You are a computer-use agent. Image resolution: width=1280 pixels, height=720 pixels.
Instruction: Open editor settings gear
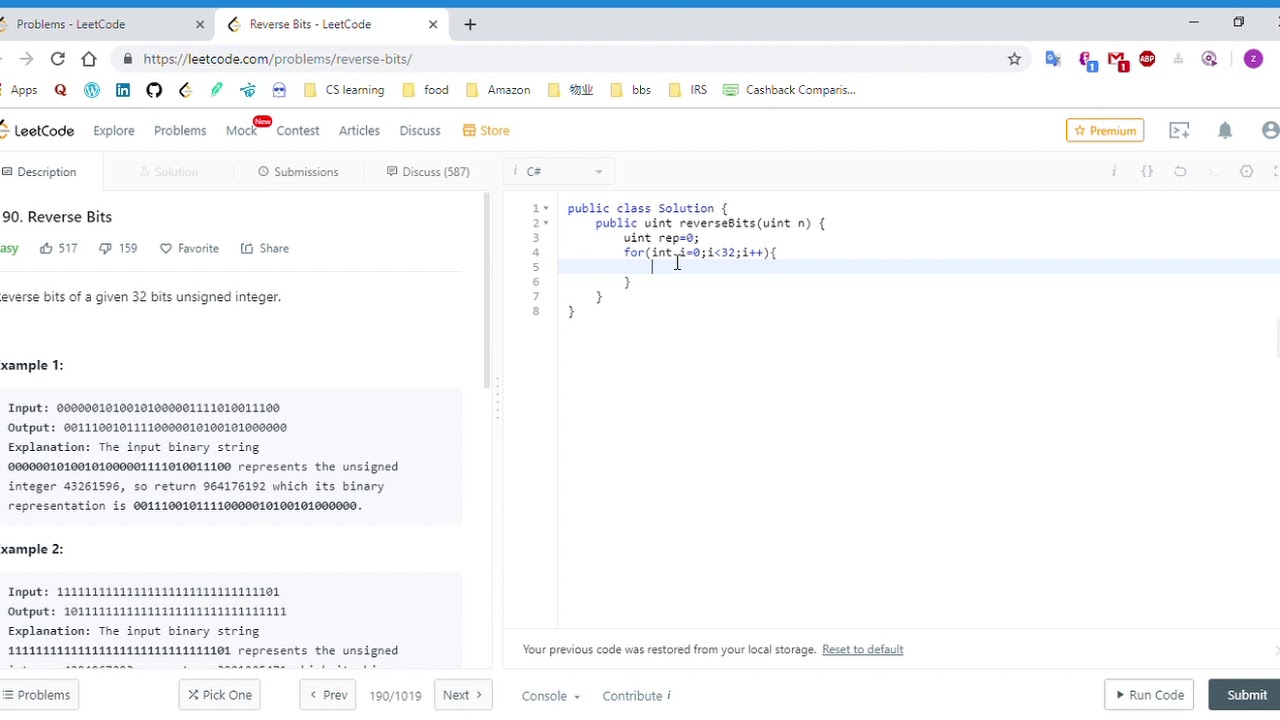[x=1246, y=172]
